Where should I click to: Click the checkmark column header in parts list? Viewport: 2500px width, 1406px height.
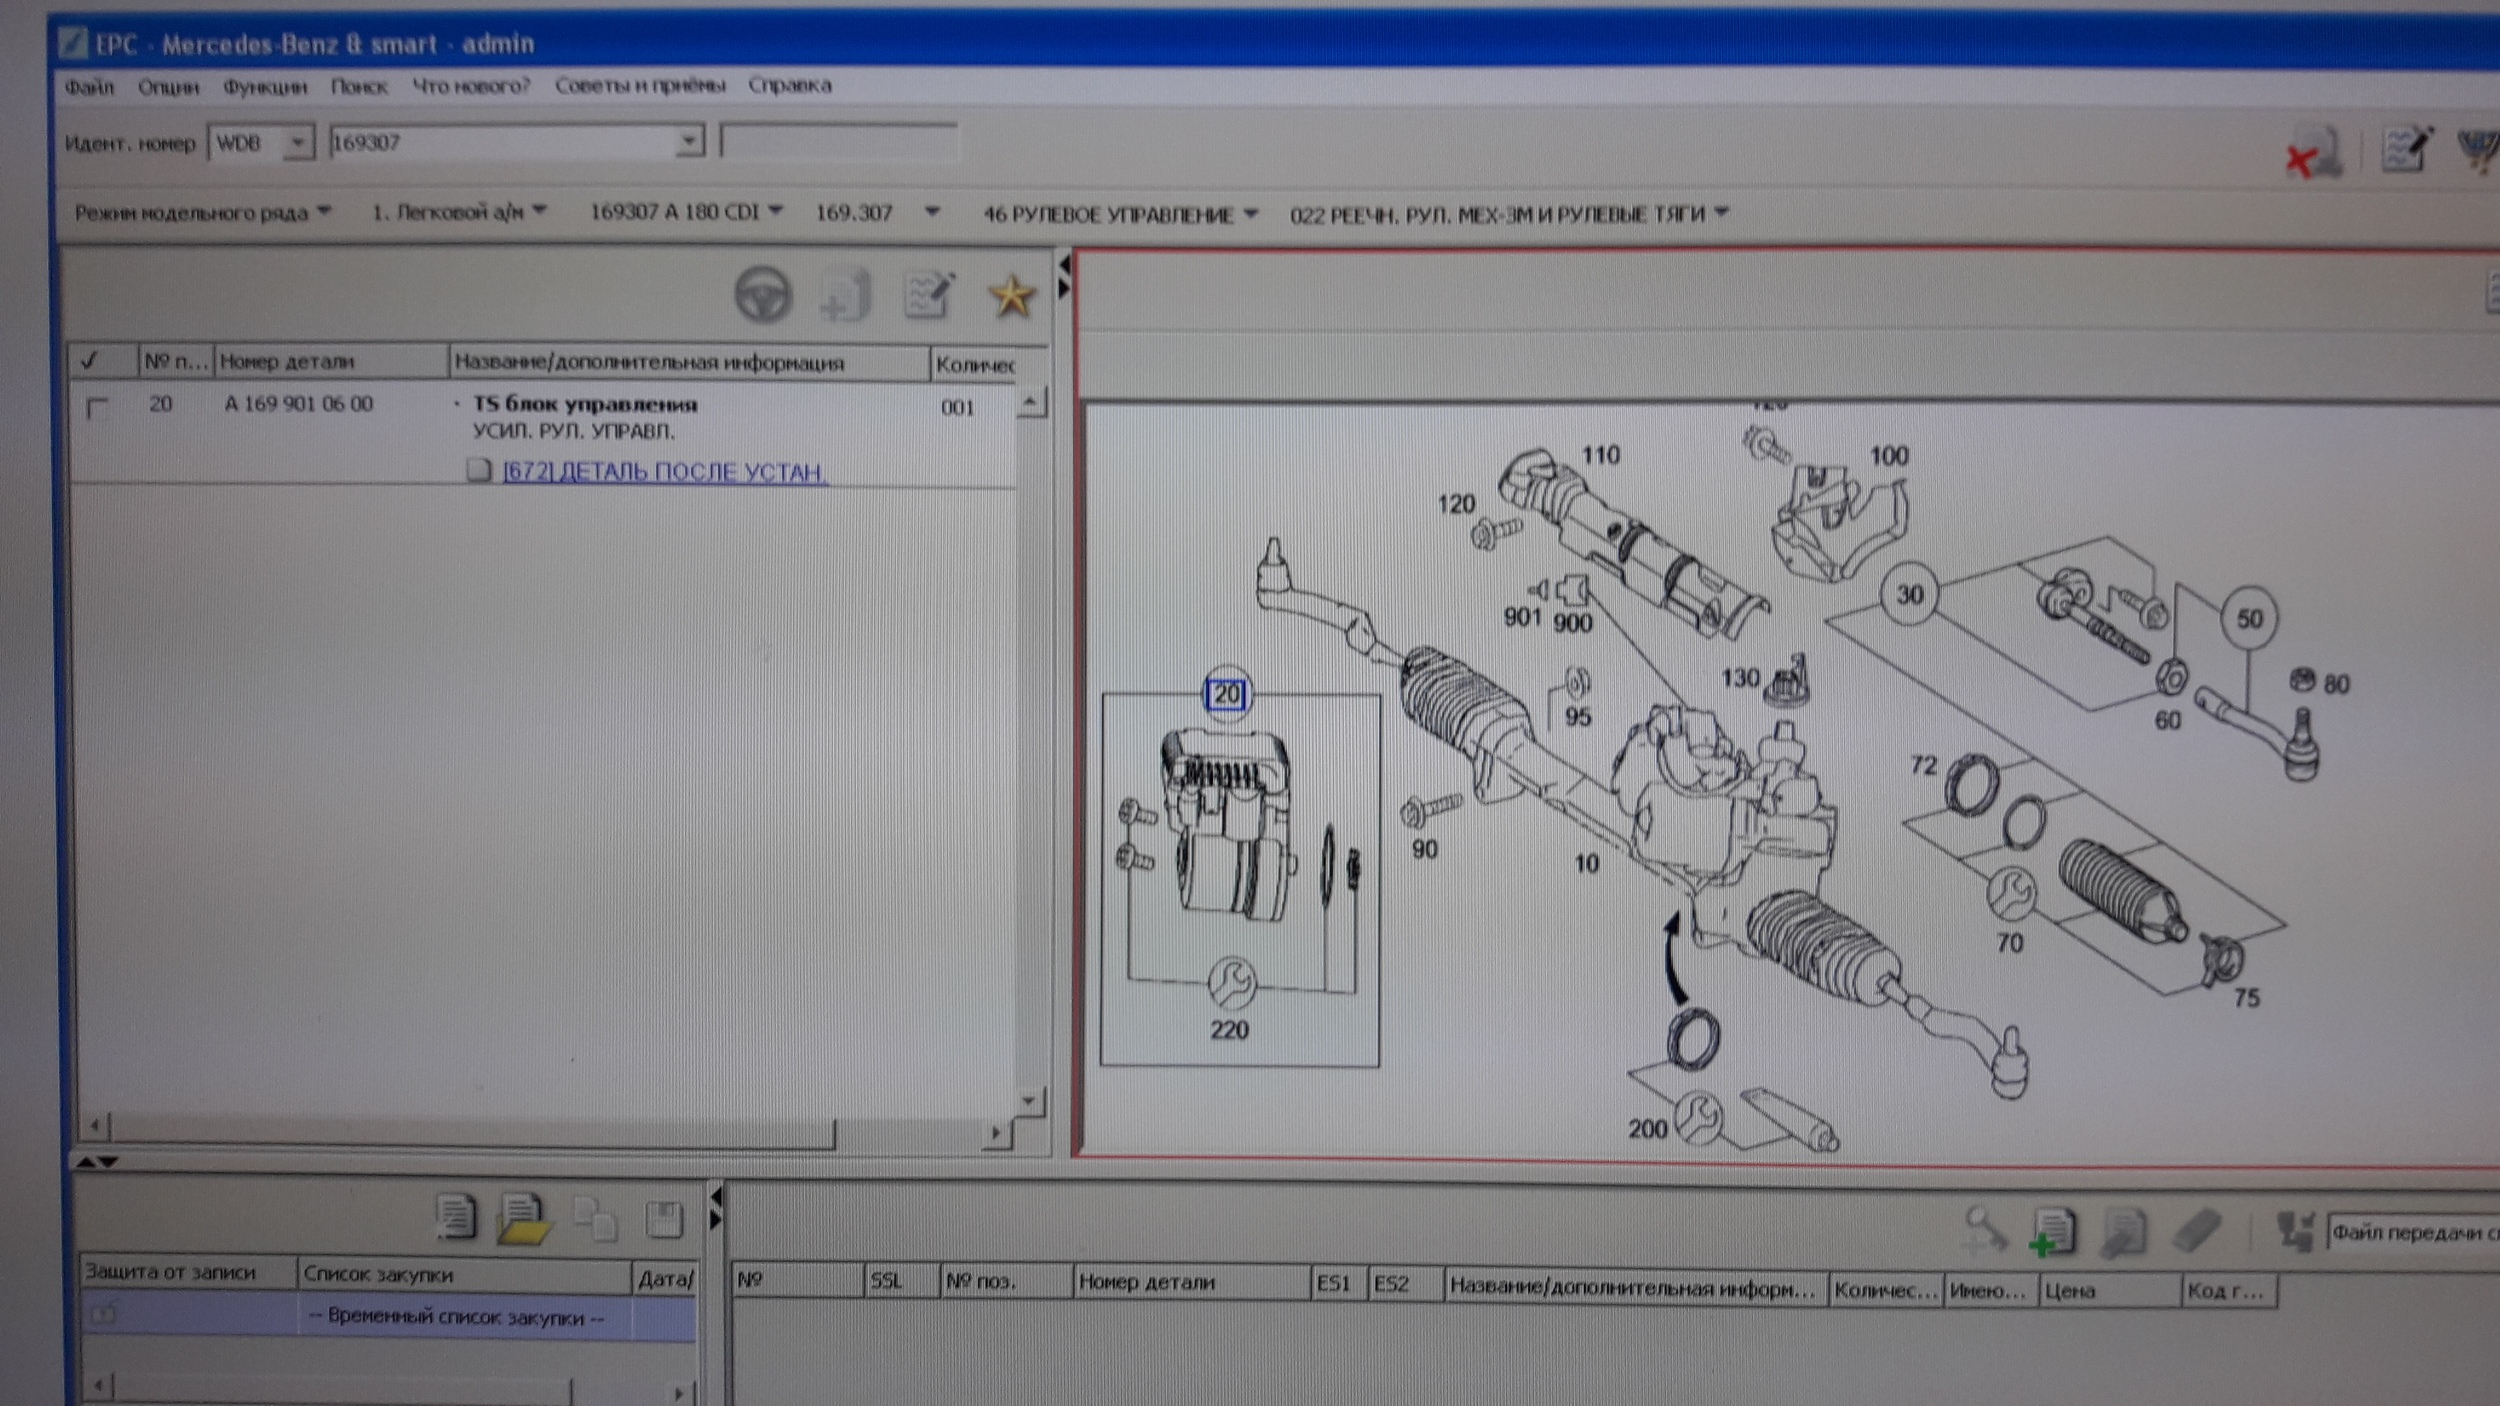[102, 361]
